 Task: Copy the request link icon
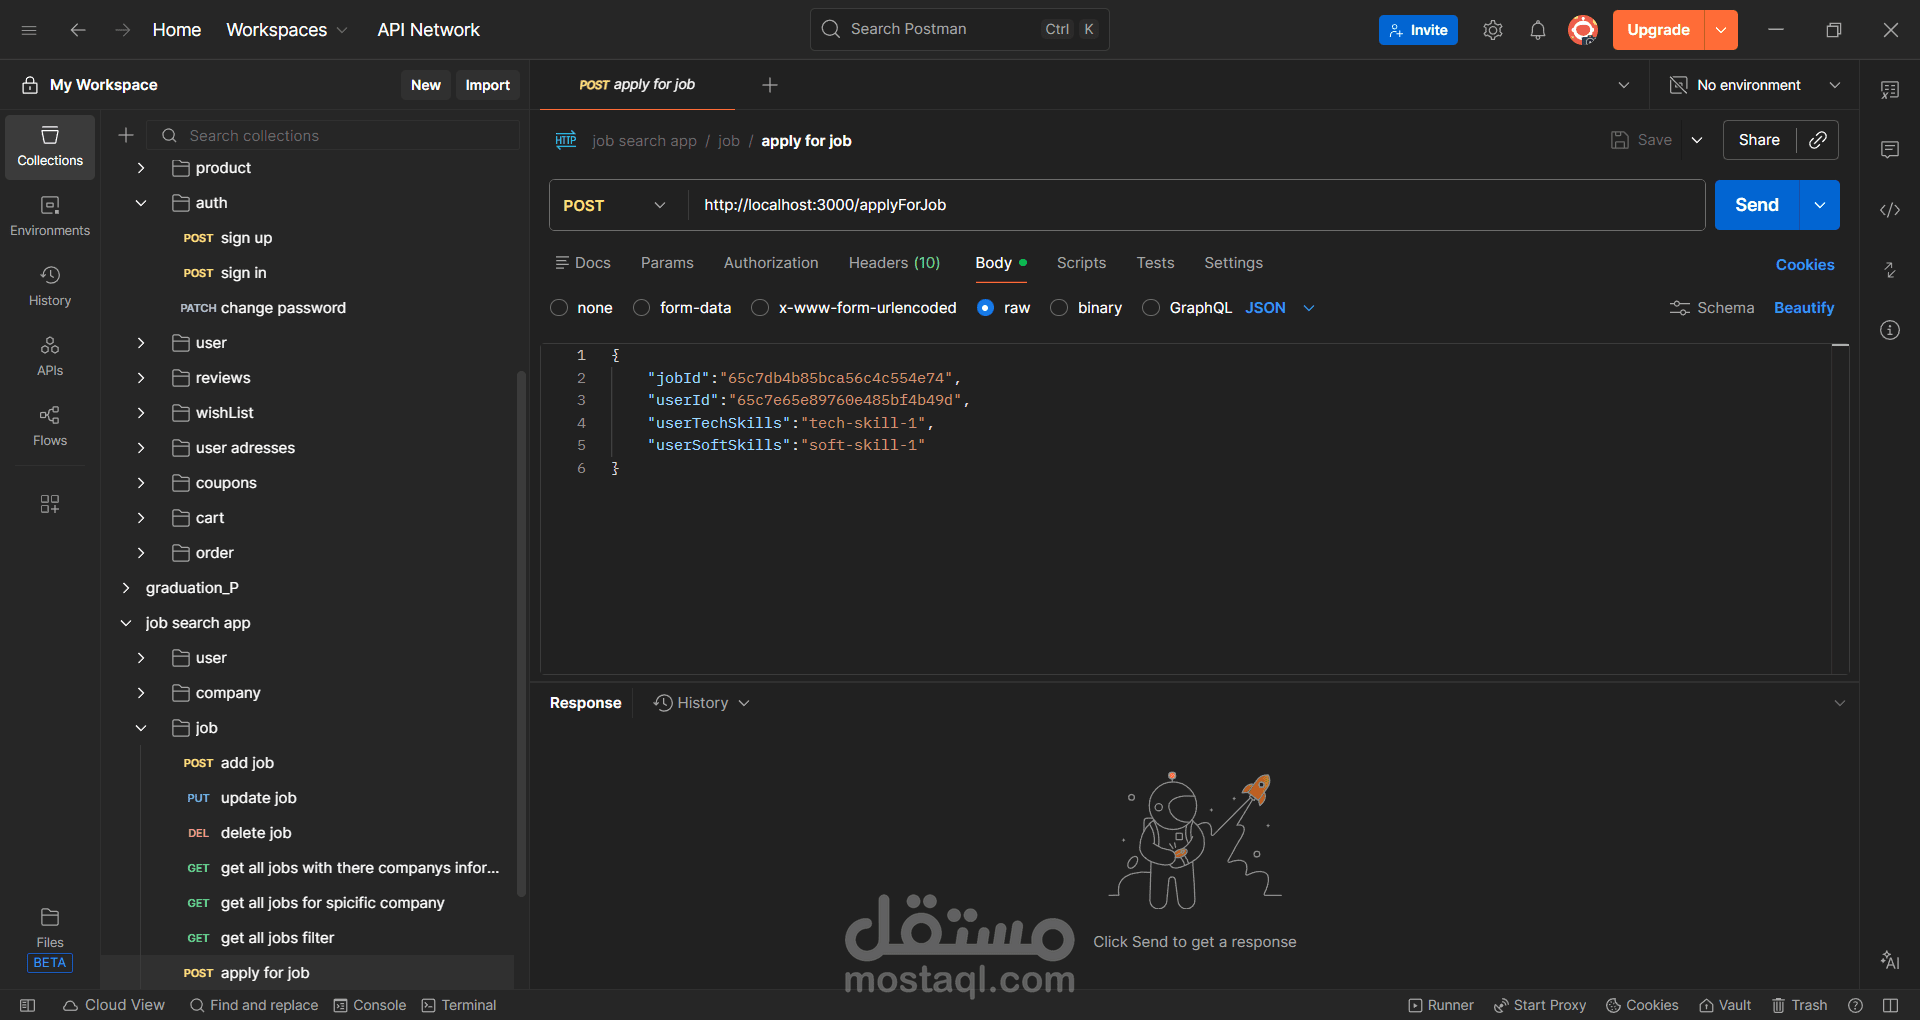(x=1818, y=140)
